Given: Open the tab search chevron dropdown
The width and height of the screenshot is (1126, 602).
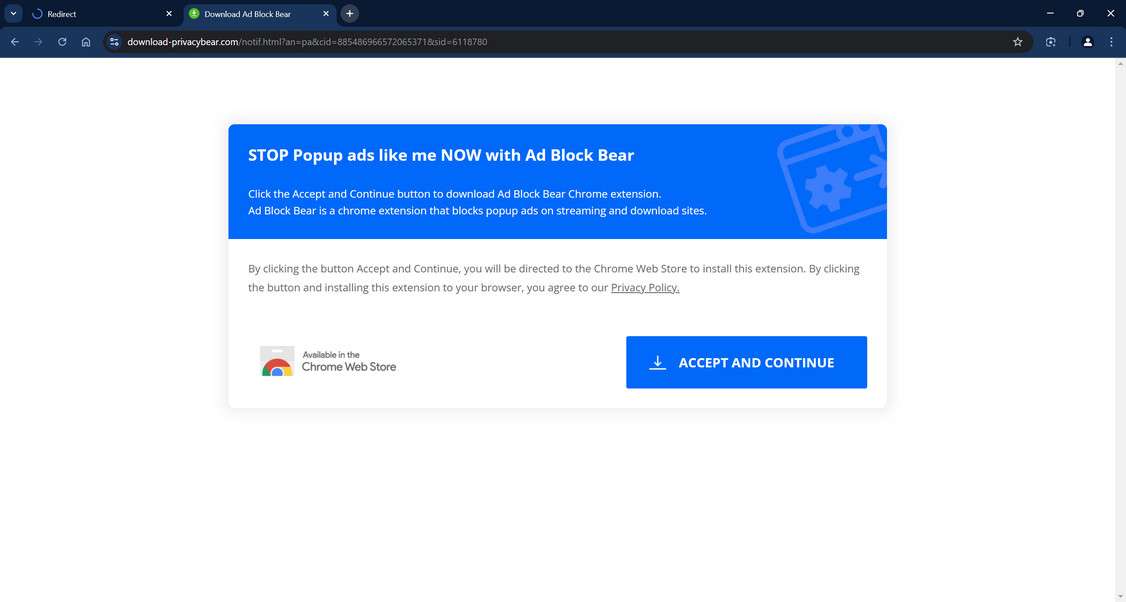Looking at the screenshot, I should (13, 13).
